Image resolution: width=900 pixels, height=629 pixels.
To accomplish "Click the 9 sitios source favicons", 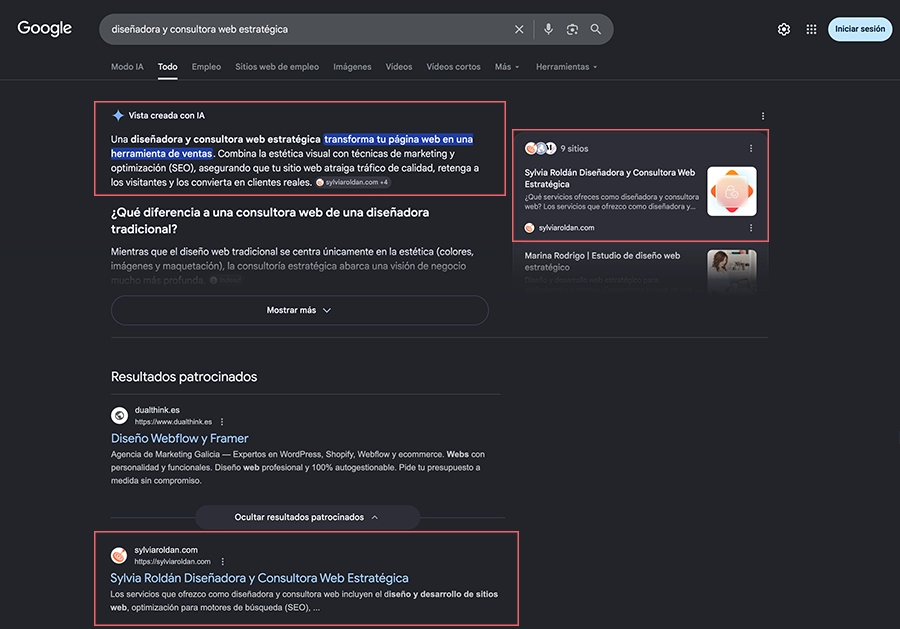I will [540, 149].
